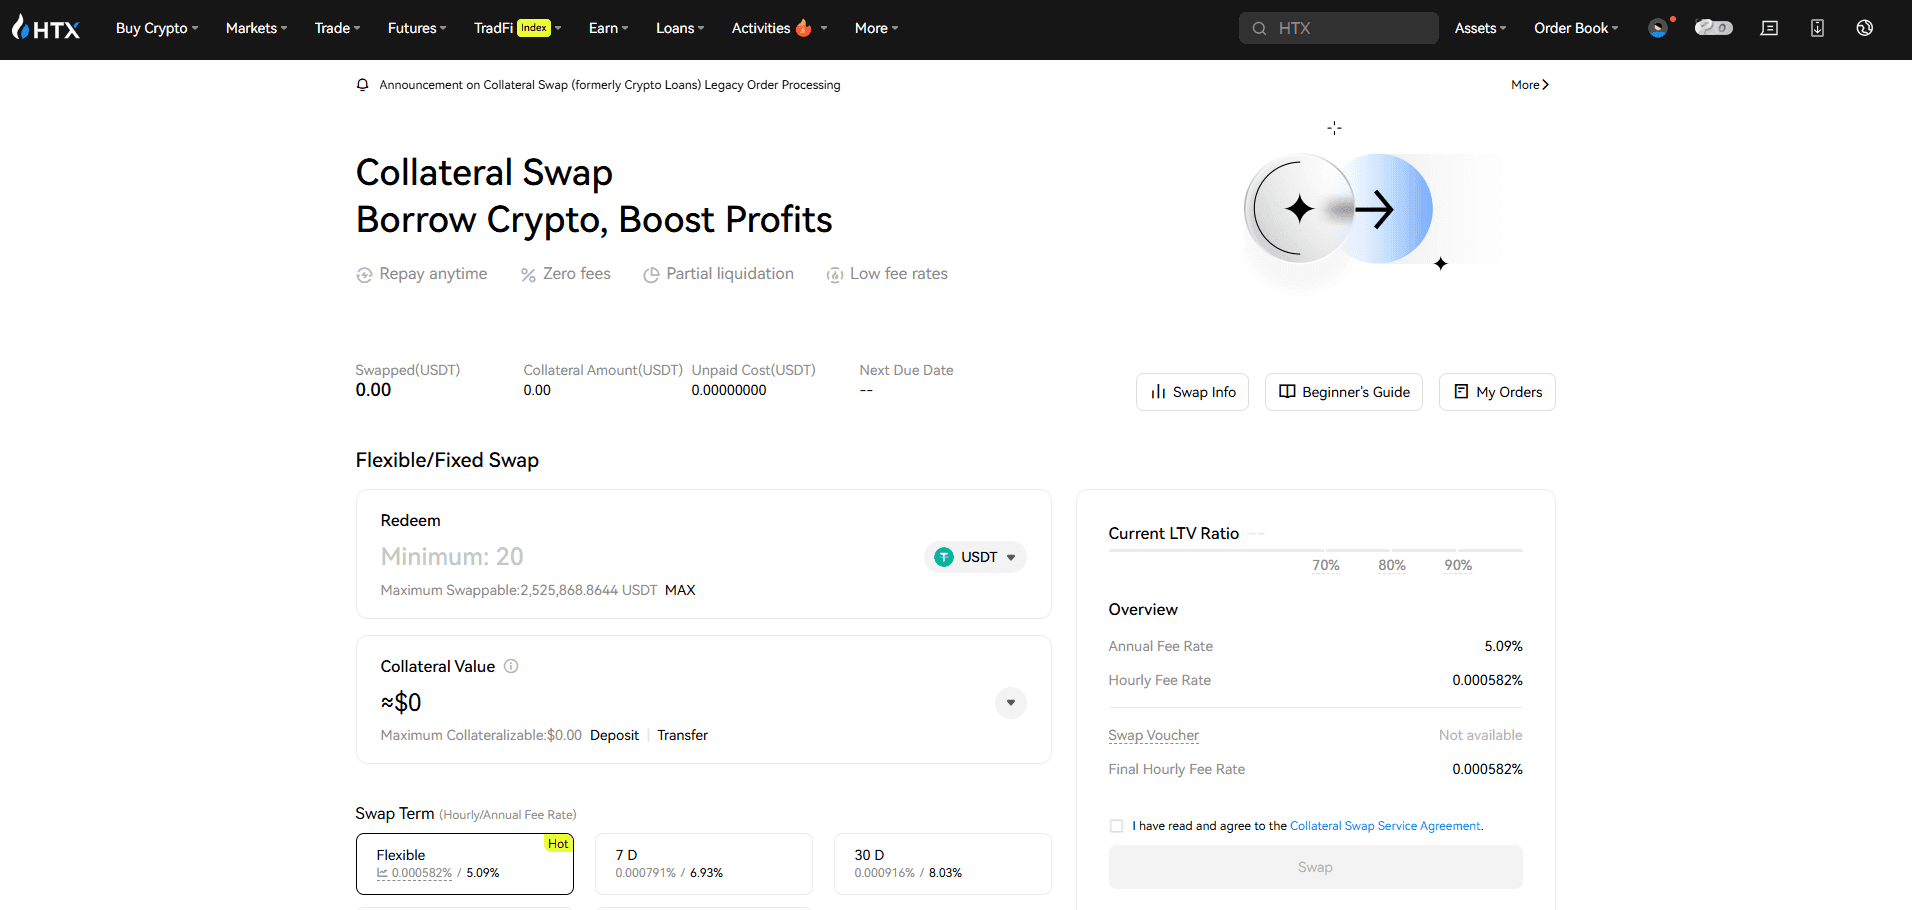The height and width of the screenshot is (910, 1912).
Task: Open the Earn menu
Action: point(609,28)
